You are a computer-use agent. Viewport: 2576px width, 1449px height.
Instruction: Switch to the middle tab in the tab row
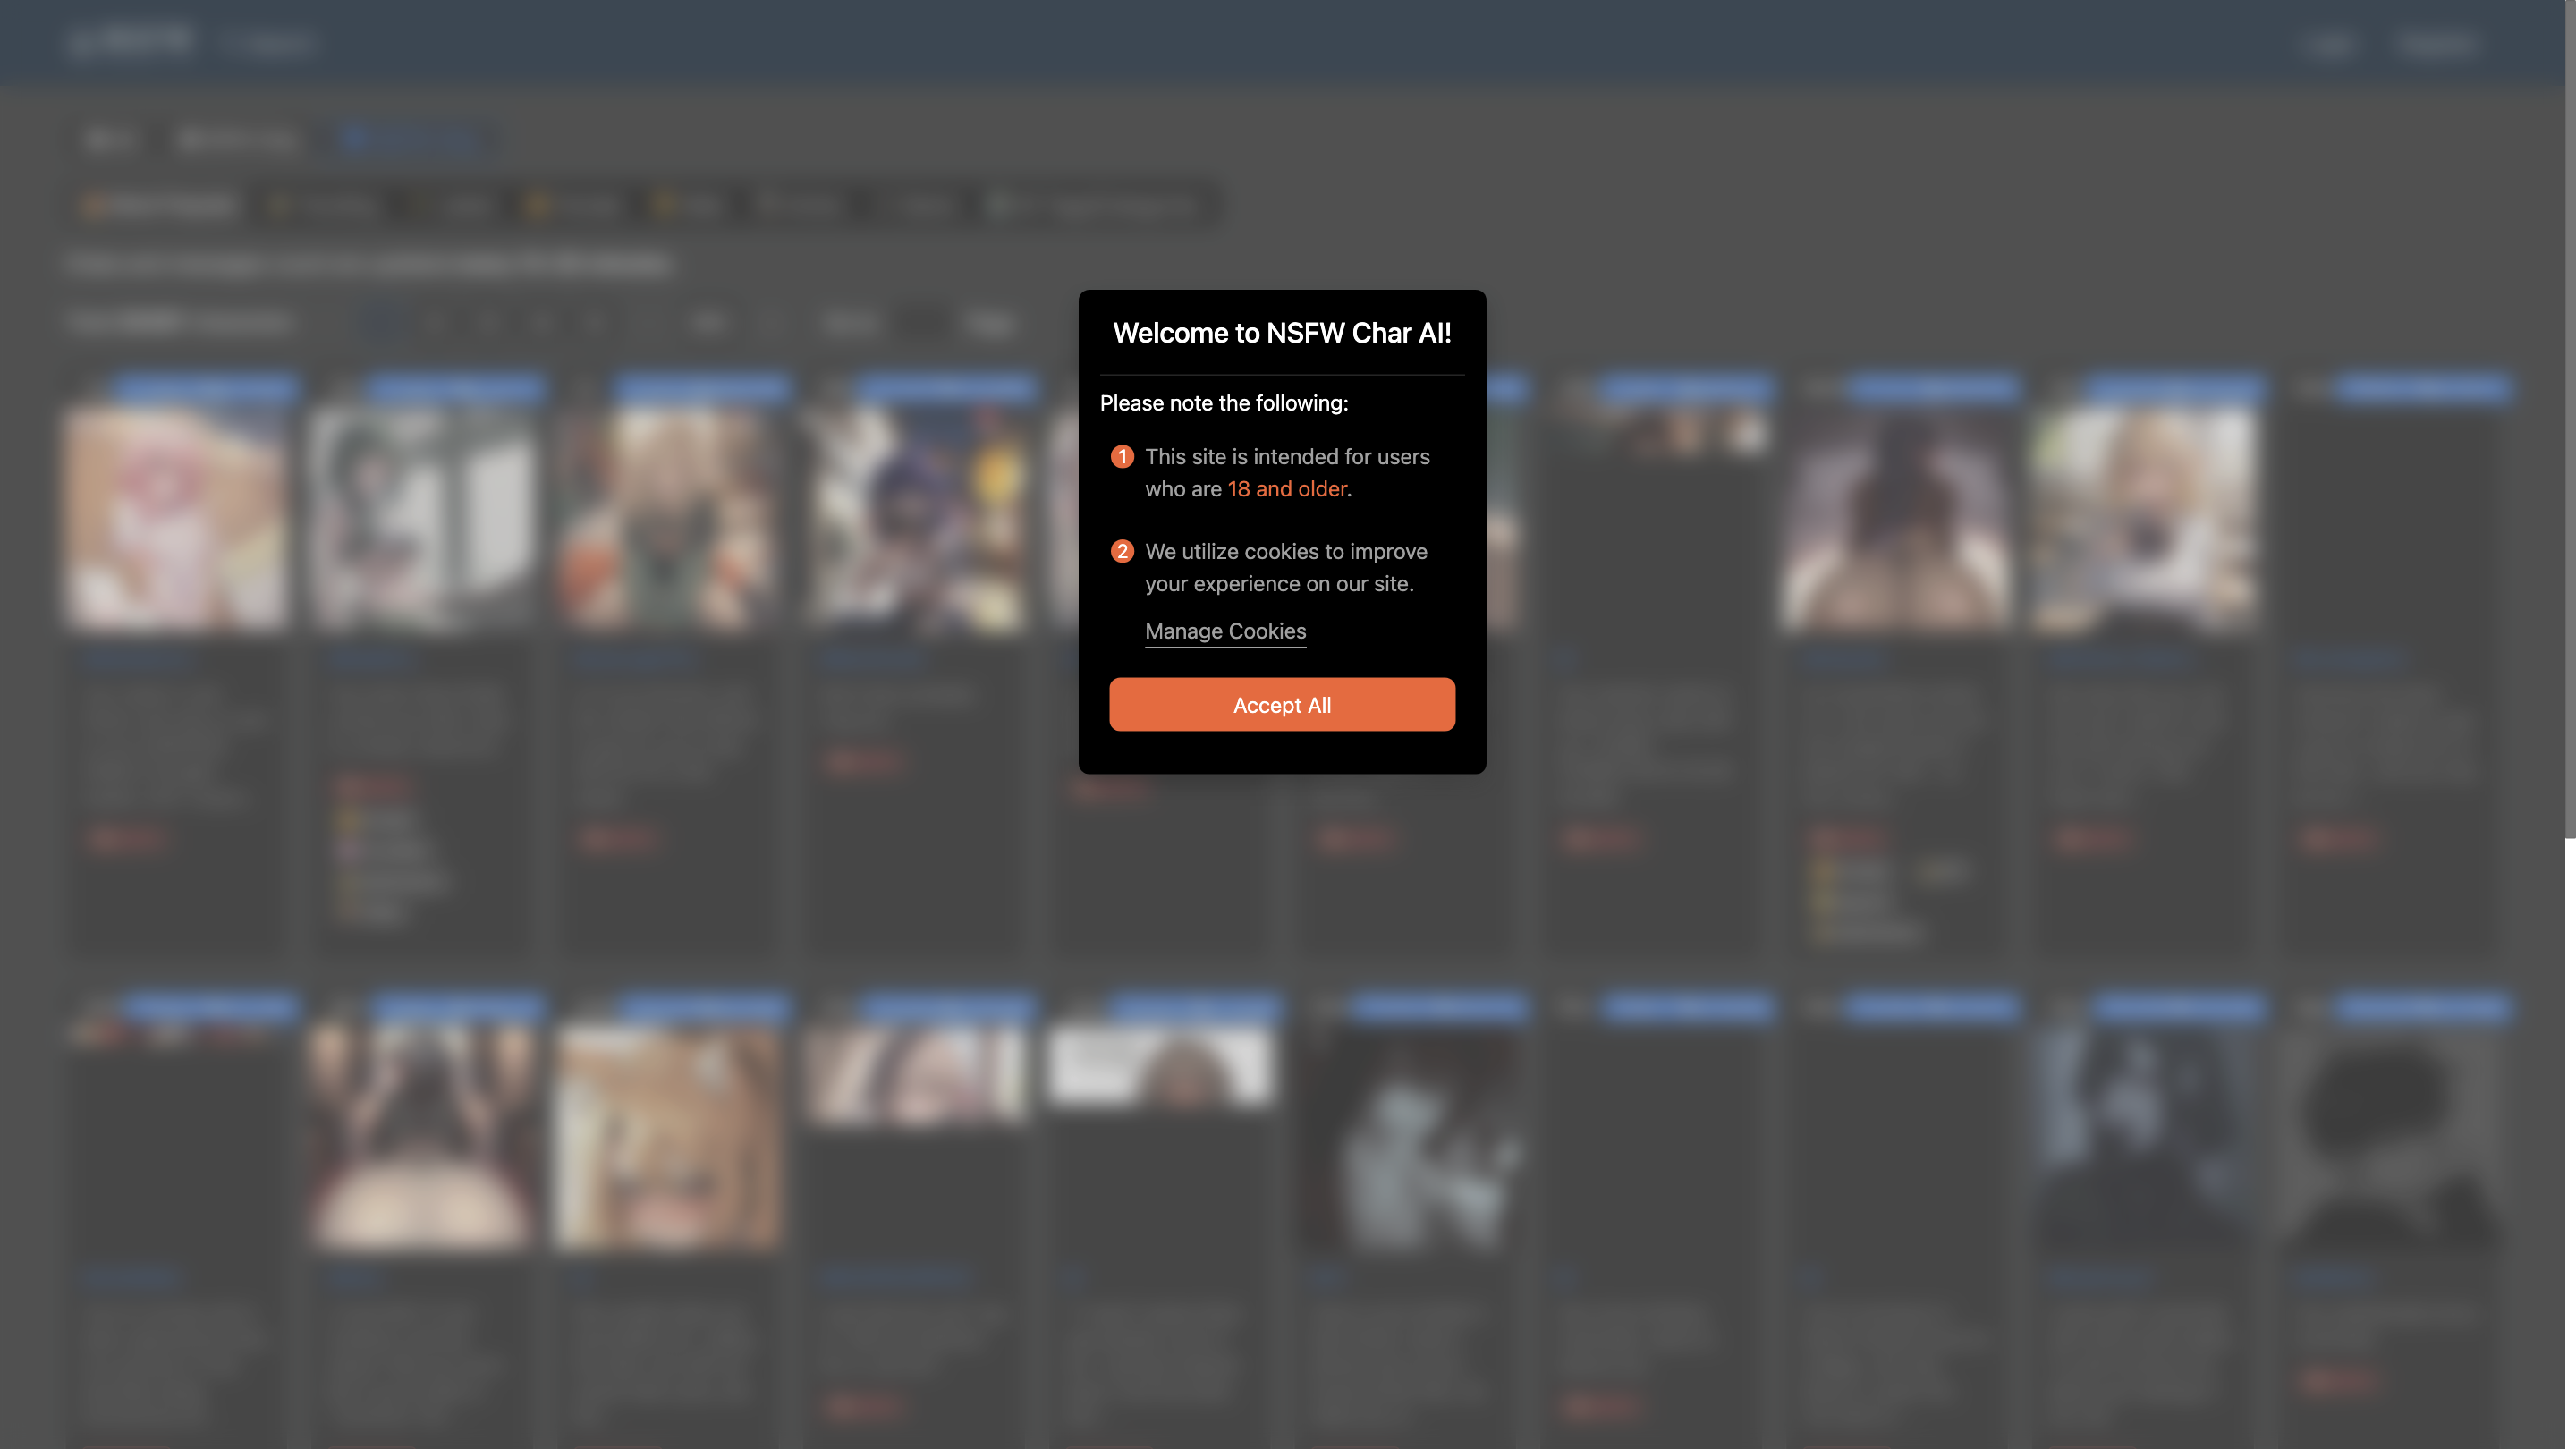(x=238, y=139)
